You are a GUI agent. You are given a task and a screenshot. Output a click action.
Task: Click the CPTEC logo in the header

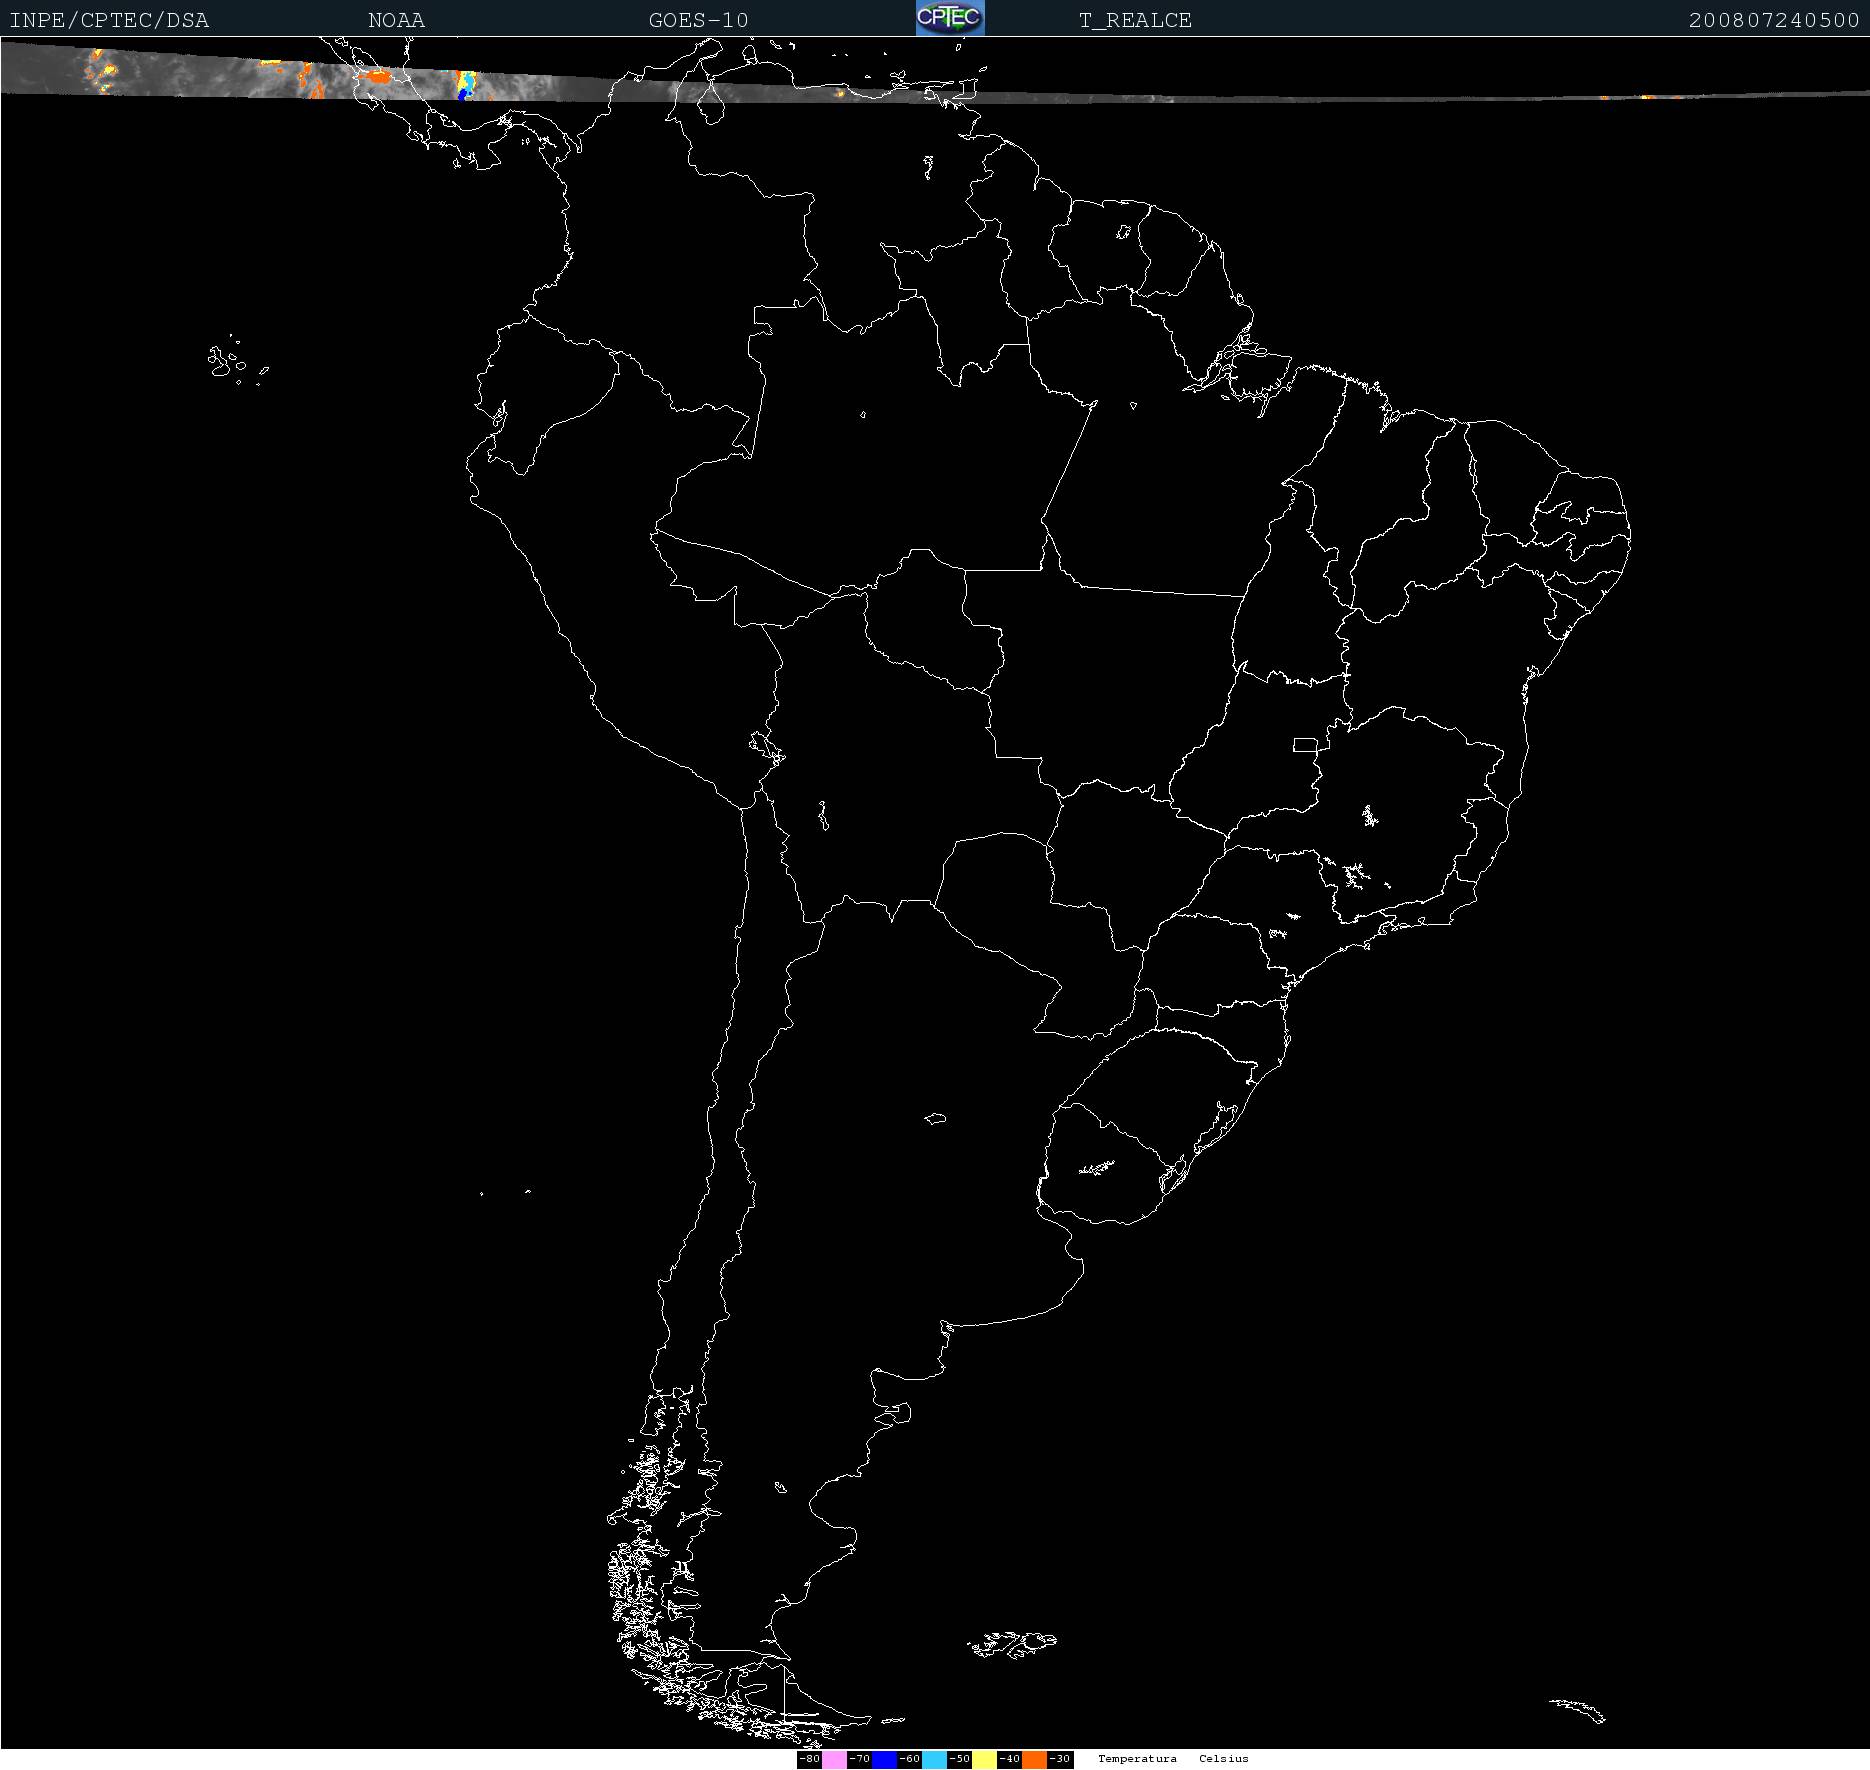(x=950, y=18)
